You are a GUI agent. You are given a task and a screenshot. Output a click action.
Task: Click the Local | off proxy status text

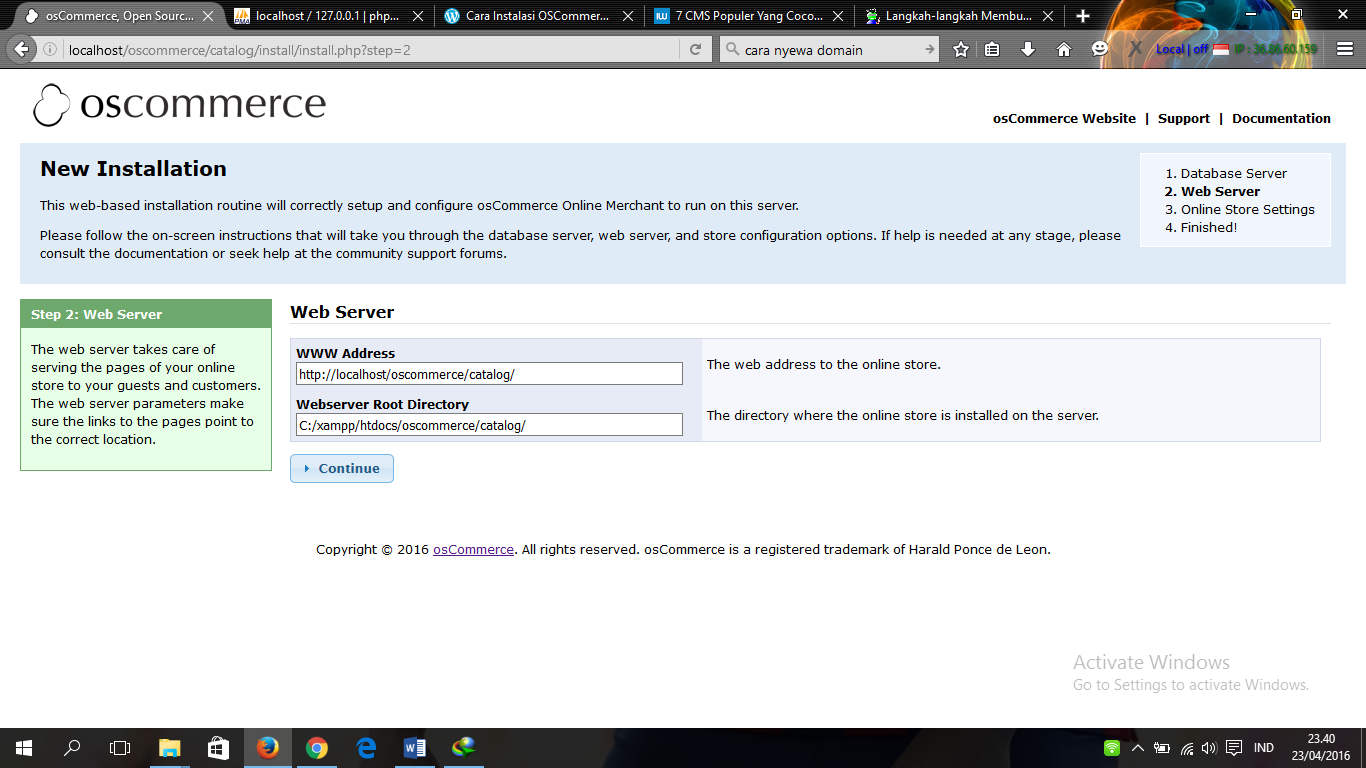click(1182, 49)
